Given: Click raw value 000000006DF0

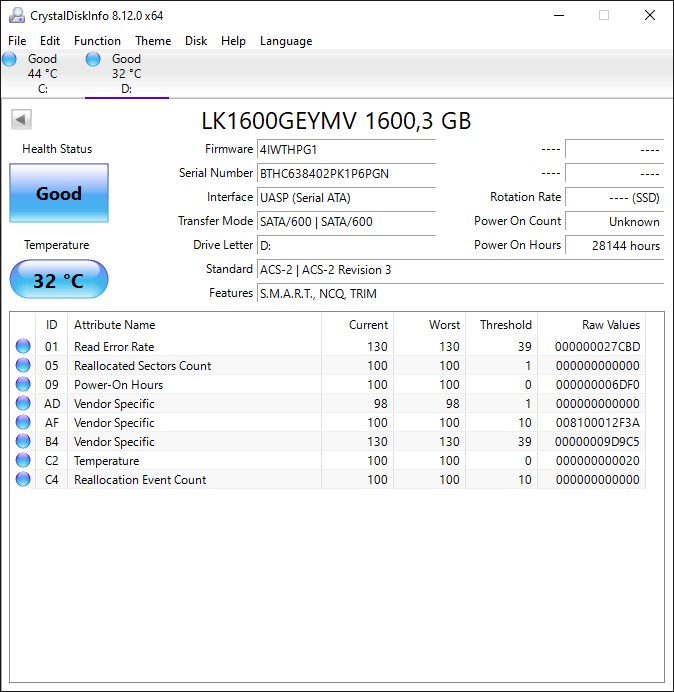Looking at the screenshot, I should click(597, 385).
